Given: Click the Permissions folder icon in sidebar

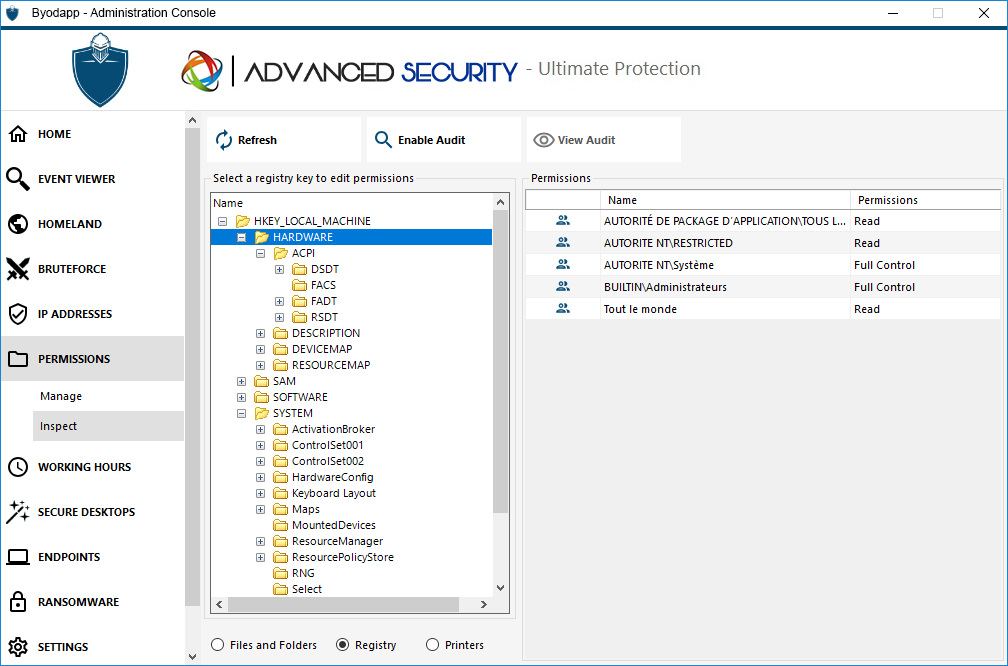Looking at the screenshot, I should [x=18, y=359].
